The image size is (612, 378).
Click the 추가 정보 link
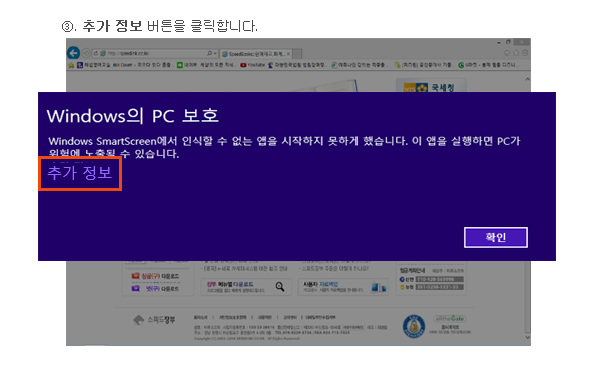(80, 173)
